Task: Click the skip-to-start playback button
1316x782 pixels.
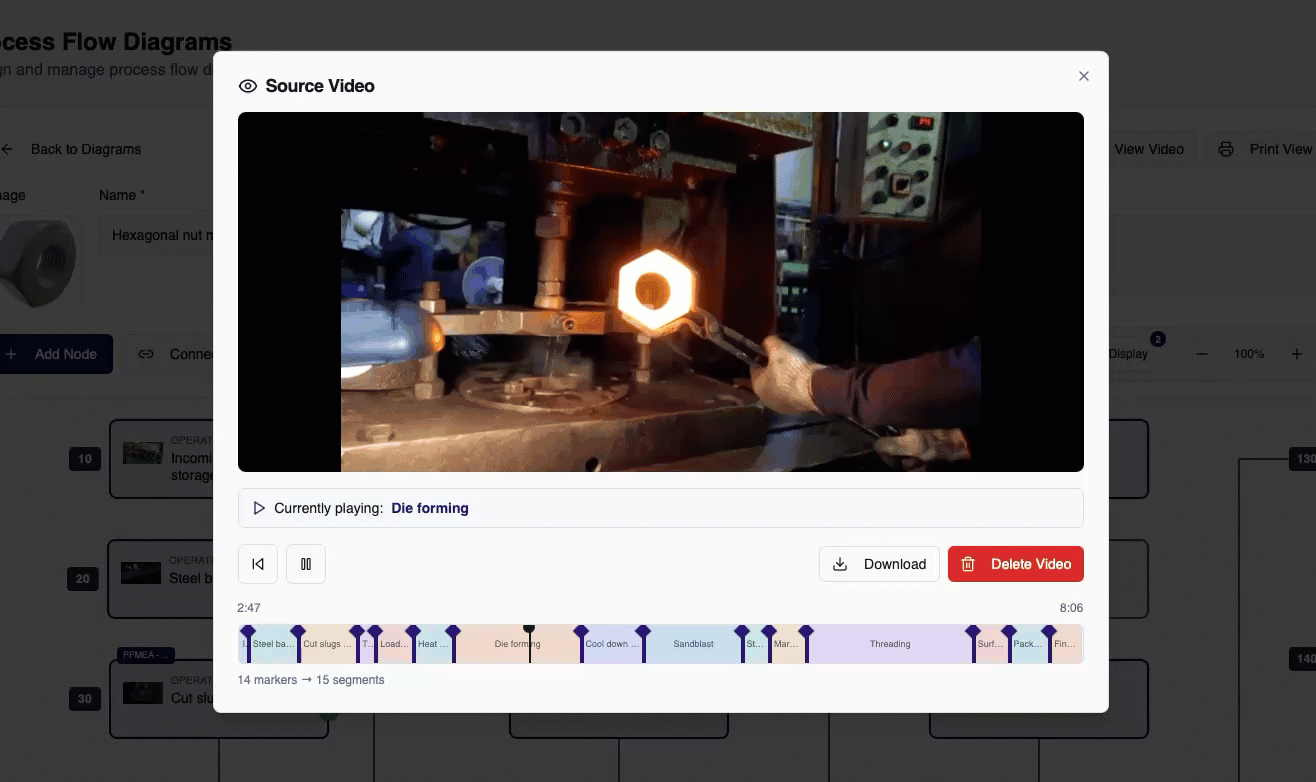Action: 258,564
